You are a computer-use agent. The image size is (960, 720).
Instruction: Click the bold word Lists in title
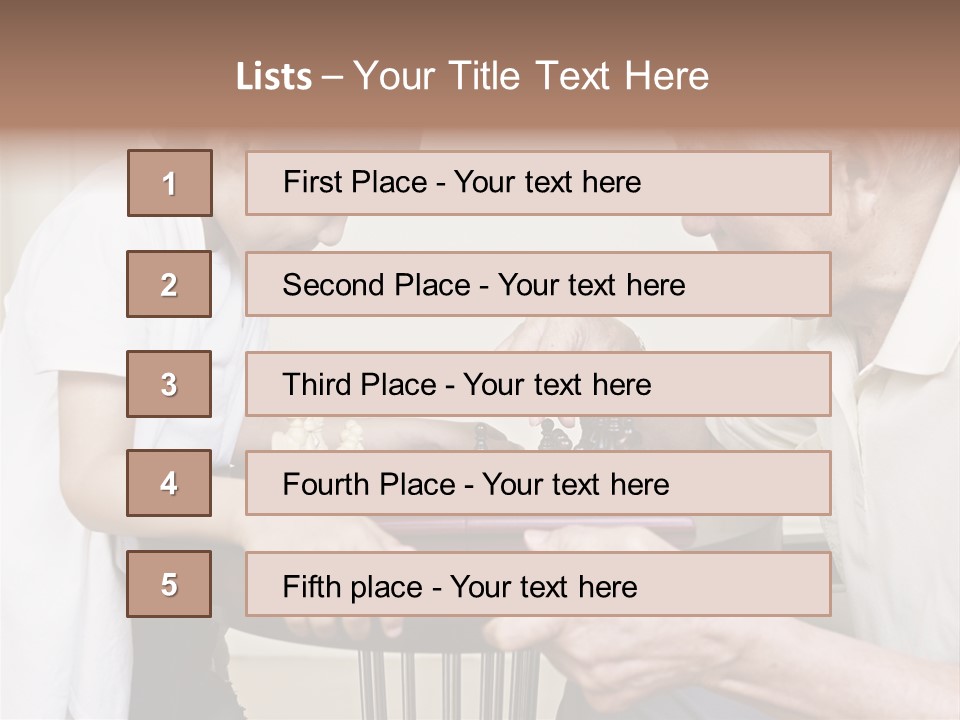tap(274, 77)
